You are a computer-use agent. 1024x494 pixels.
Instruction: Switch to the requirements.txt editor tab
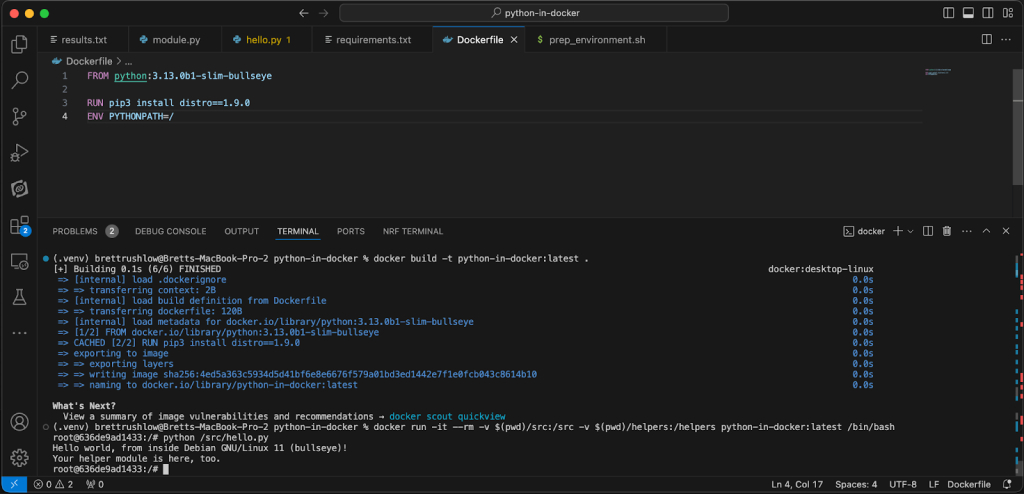point(373,40)
